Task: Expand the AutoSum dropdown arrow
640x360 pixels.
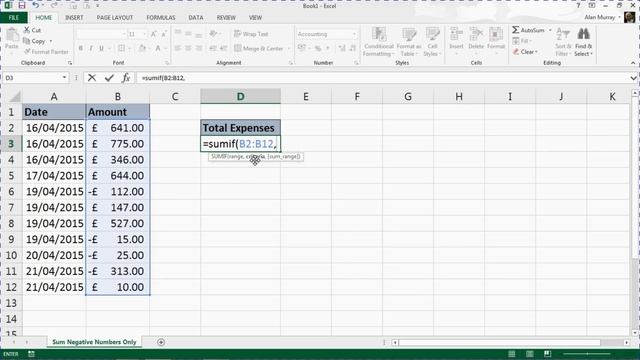Action: point(550,30)
